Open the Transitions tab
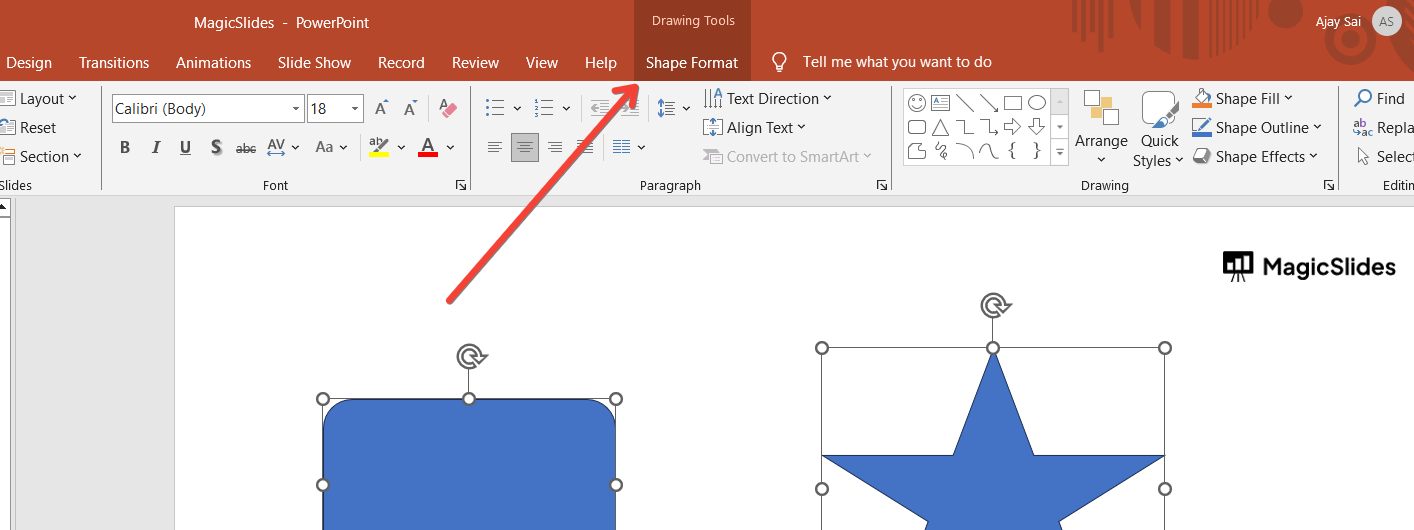The image size is (1414, 530). tap(114, 62)
